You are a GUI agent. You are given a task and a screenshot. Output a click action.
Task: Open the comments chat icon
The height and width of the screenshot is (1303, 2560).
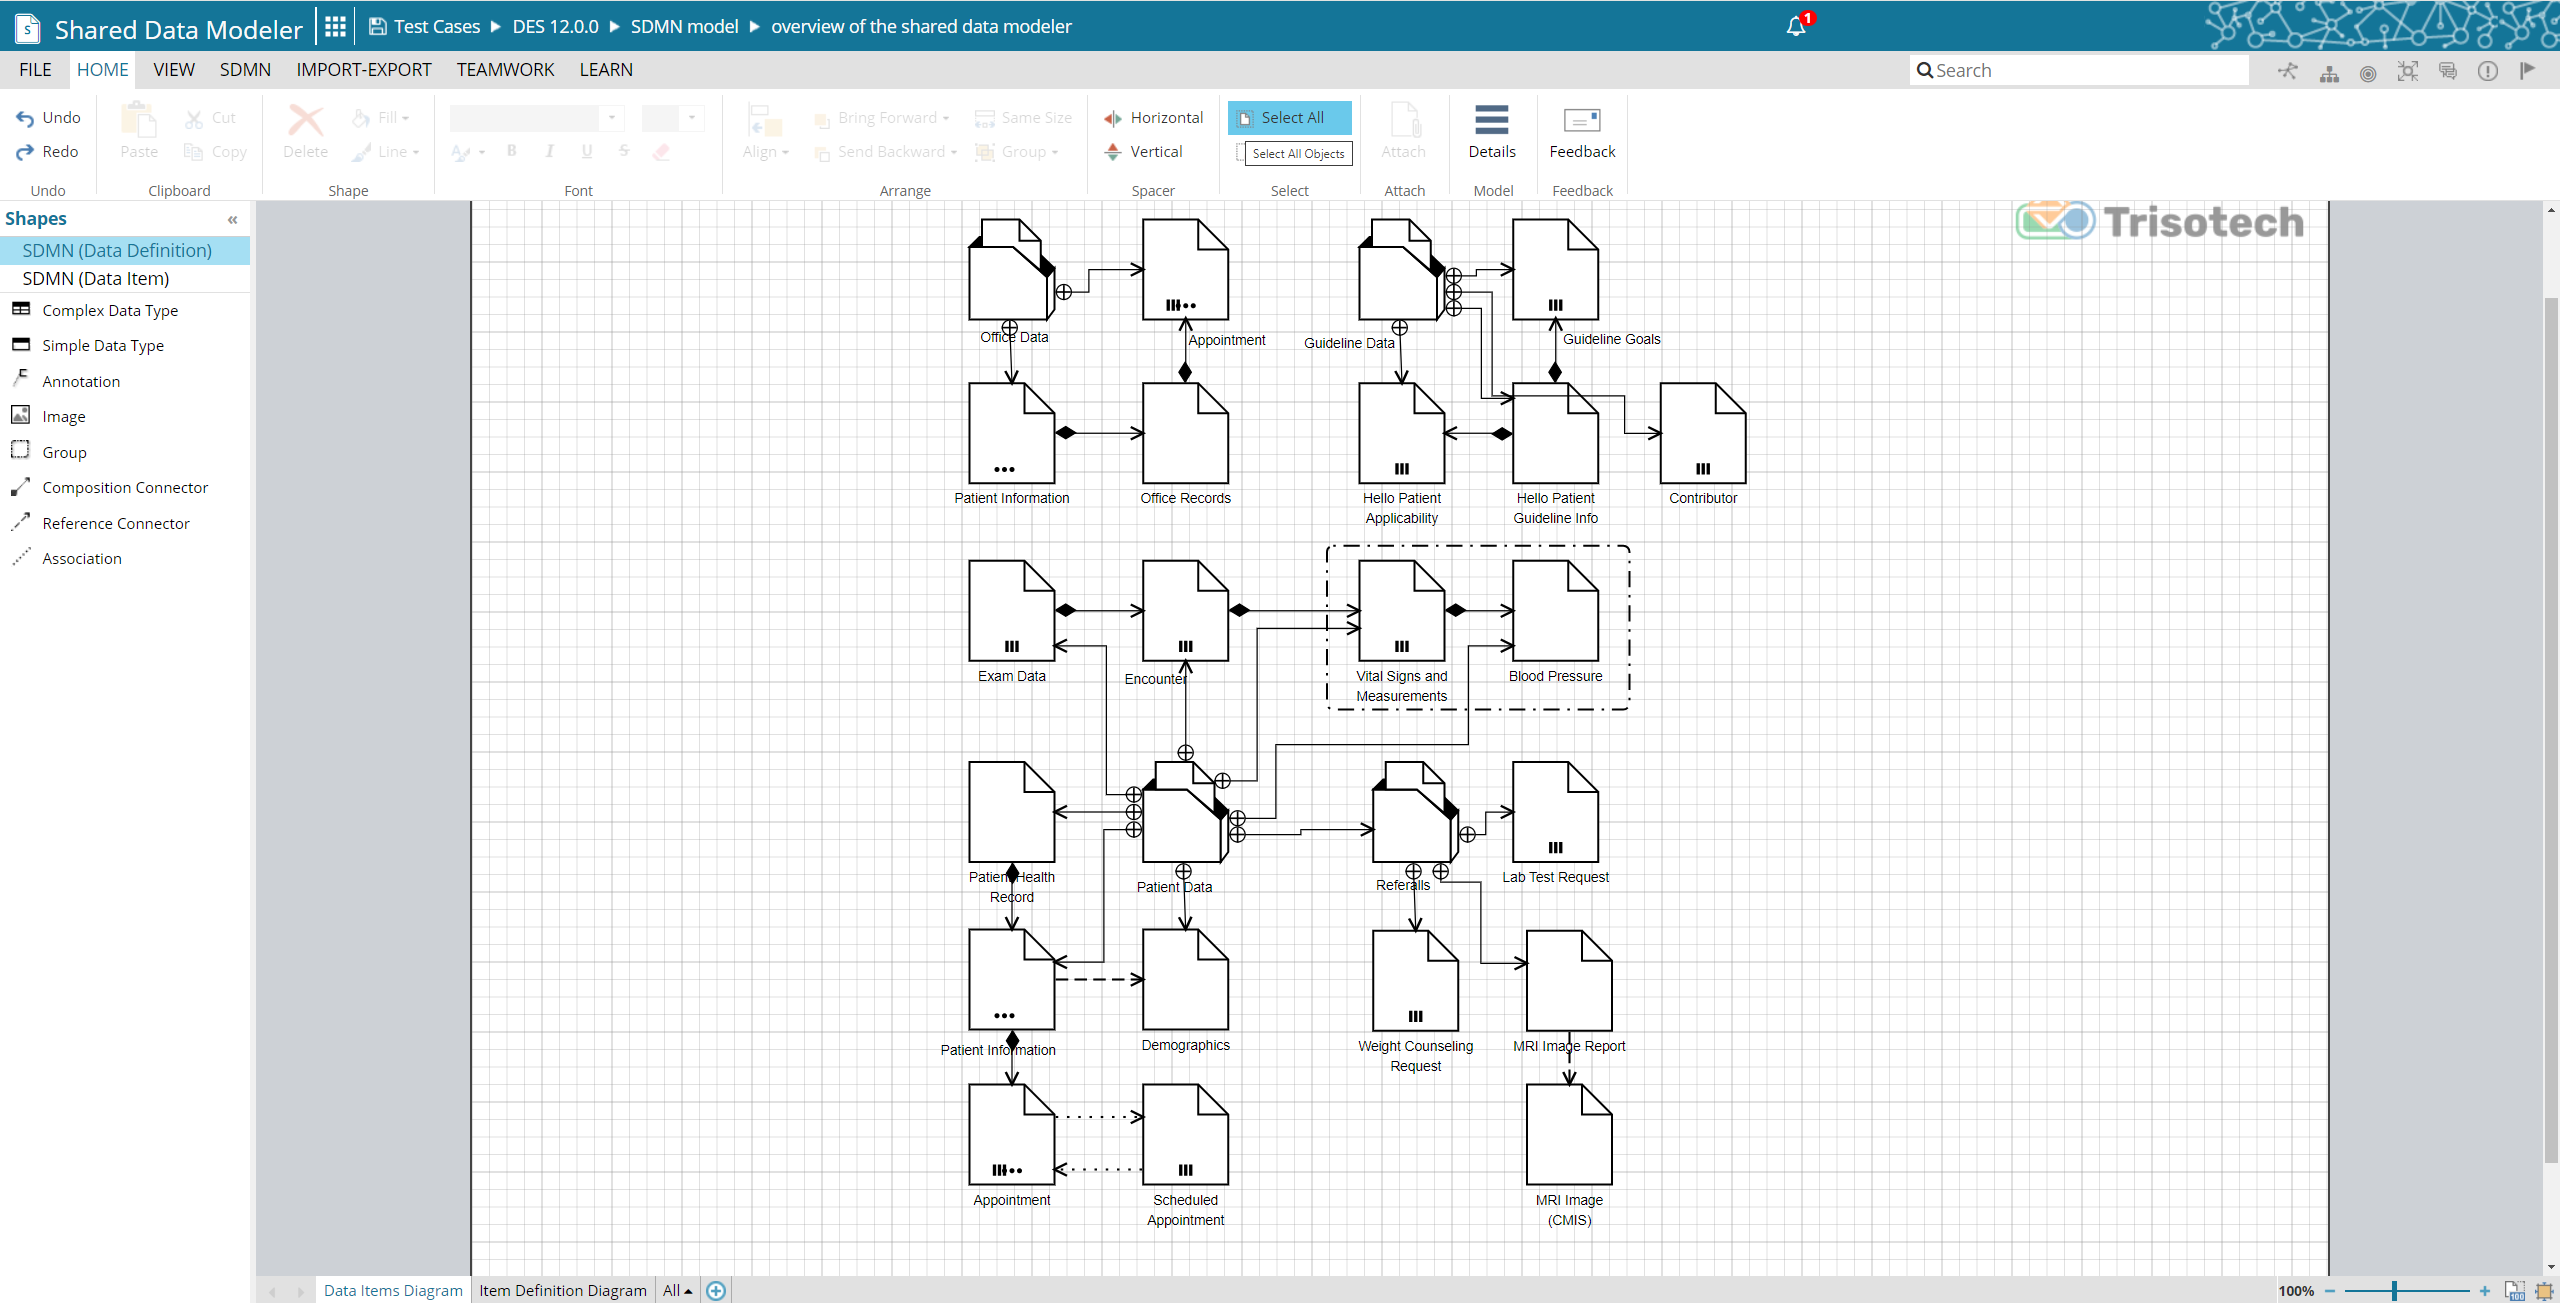pos(2448,71)
